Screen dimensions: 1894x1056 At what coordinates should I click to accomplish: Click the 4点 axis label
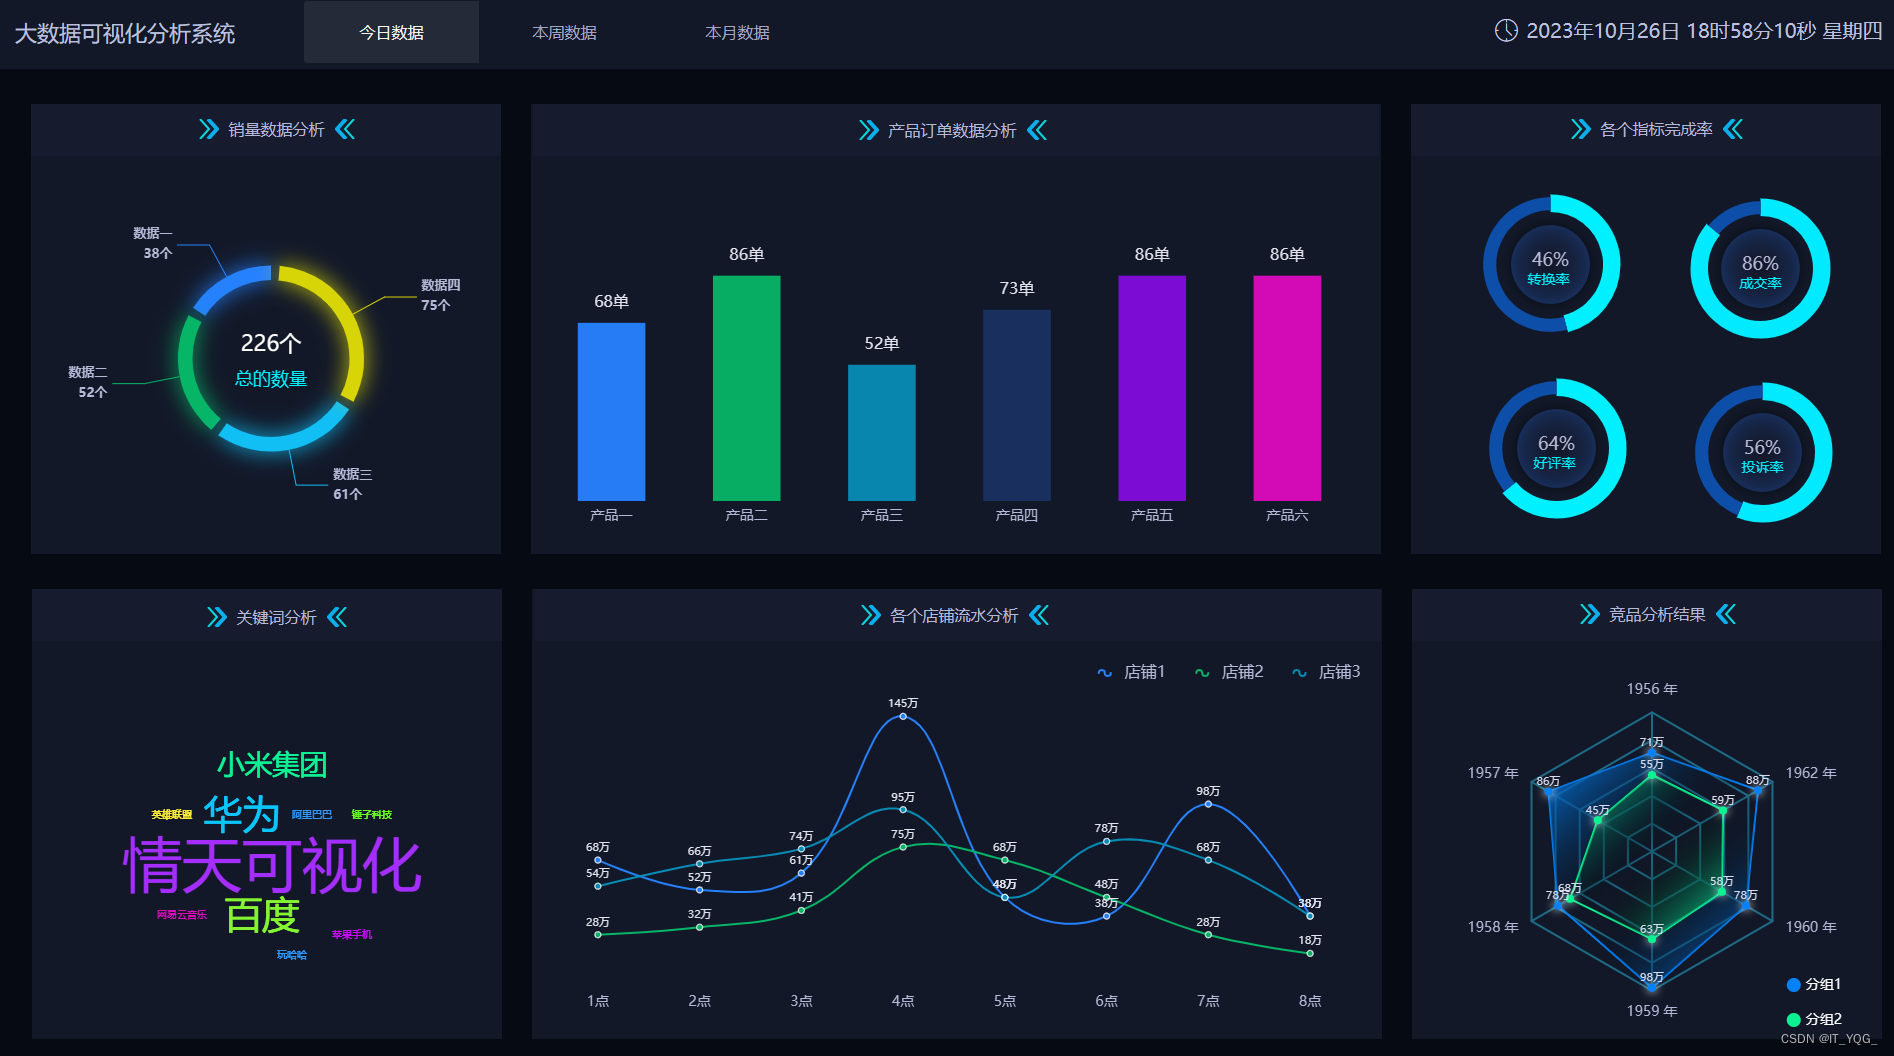[x=903, y=1001]
